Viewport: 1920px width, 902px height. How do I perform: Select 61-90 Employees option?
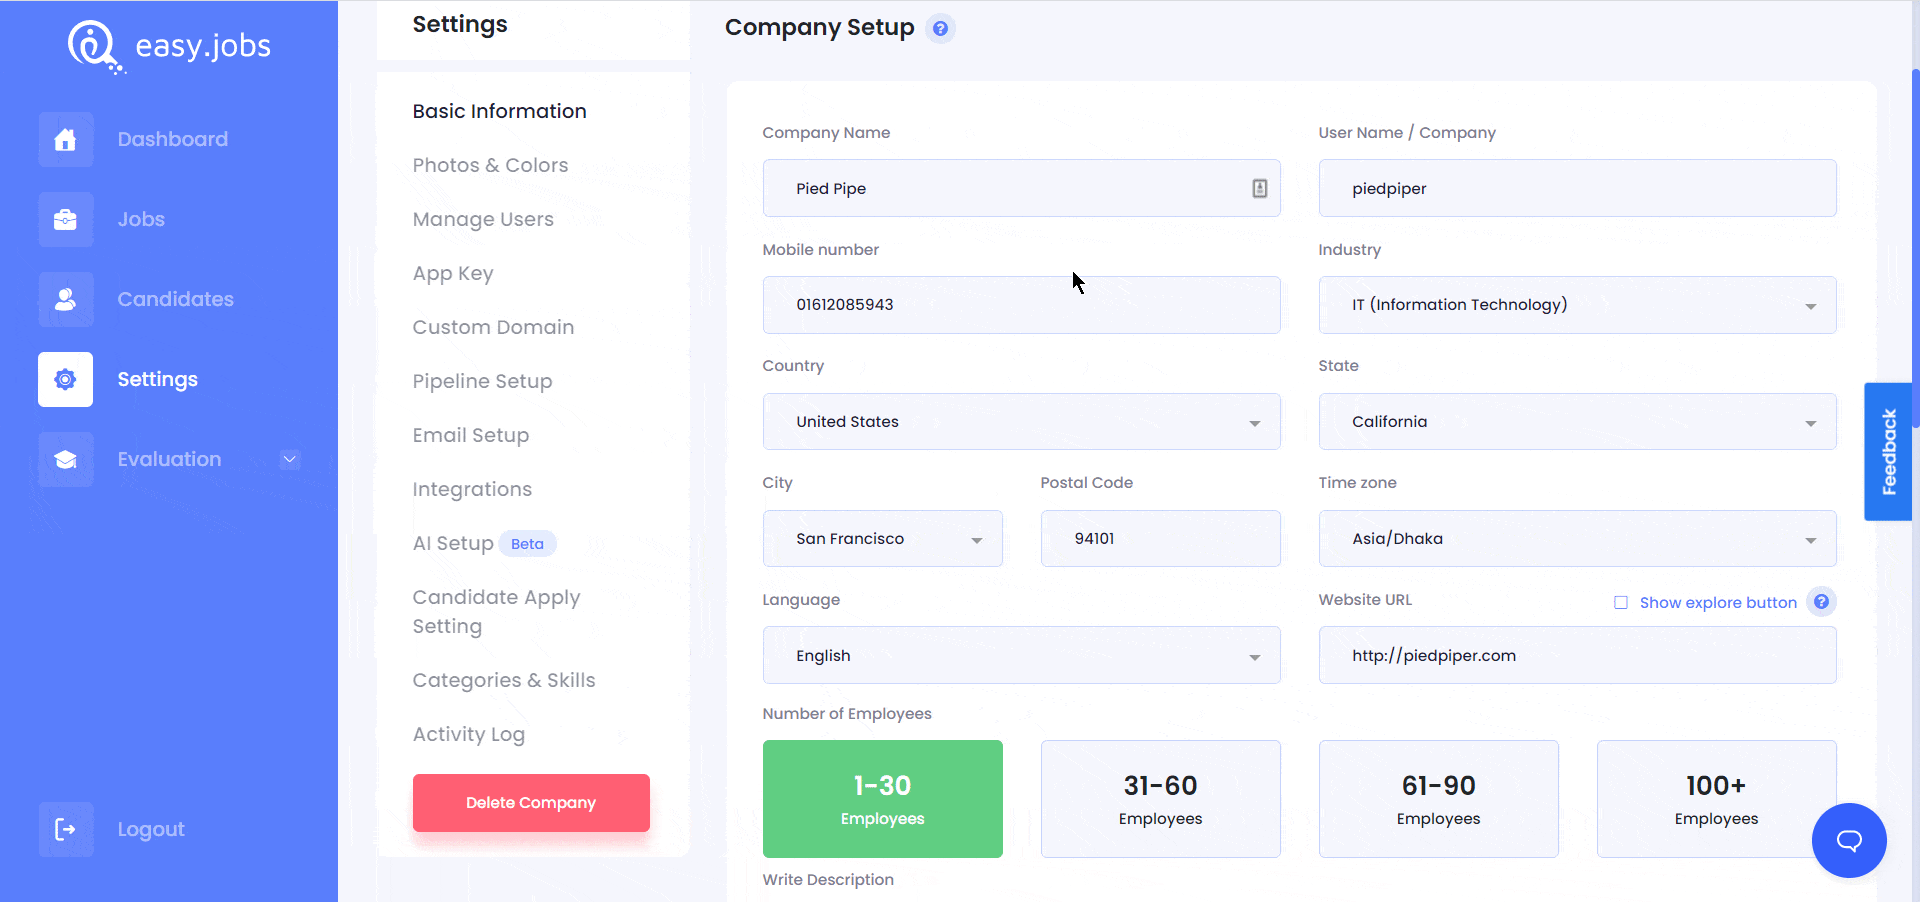[1438, 799]
